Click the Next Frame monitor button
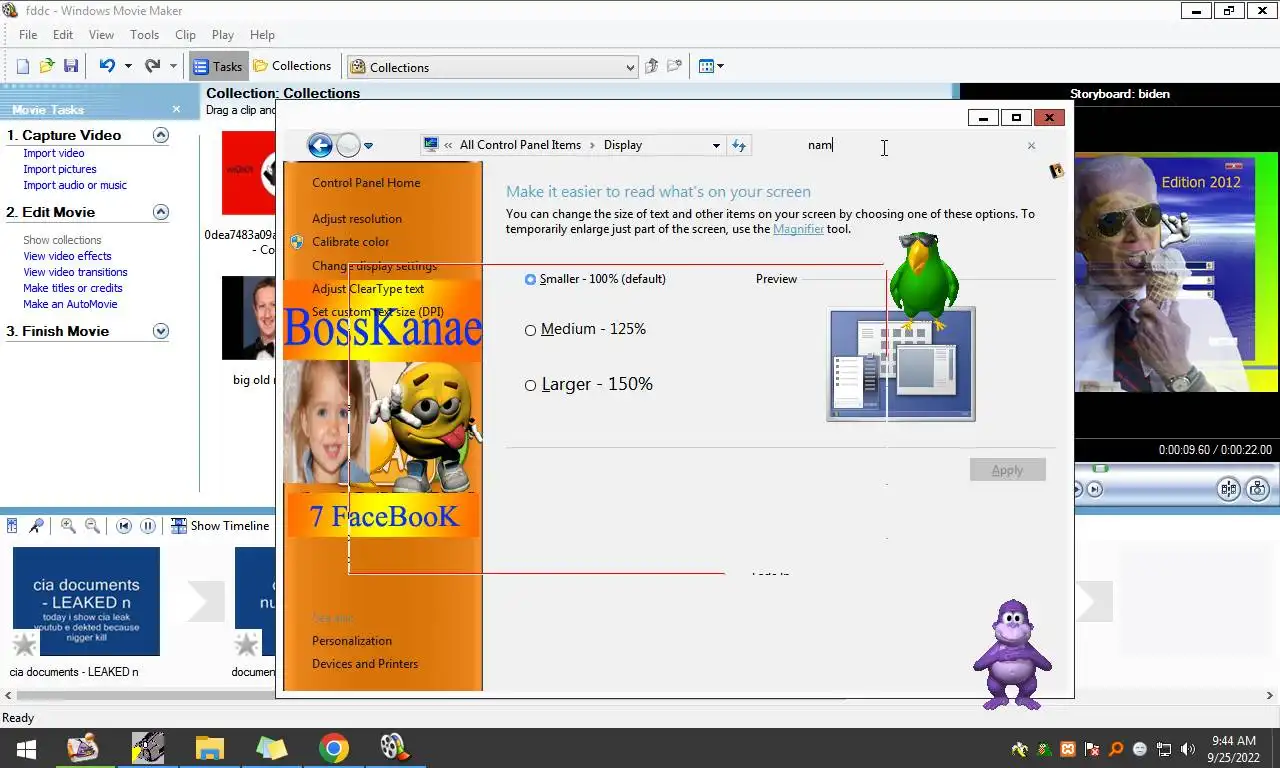This screenshot has height=768, width=1280. (x=1095, y=489)
